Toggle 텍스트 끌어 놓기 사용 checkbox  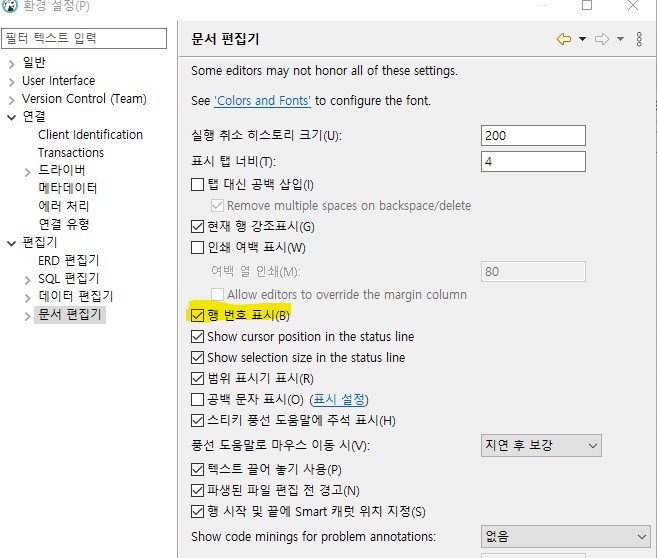click(197, 469)
